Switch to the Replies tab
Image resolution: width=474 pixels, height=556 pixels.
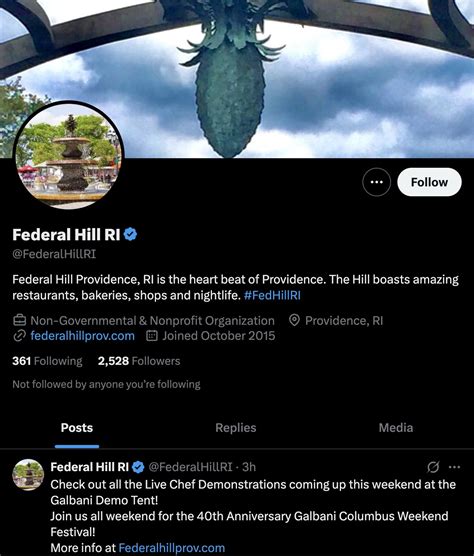236,428
